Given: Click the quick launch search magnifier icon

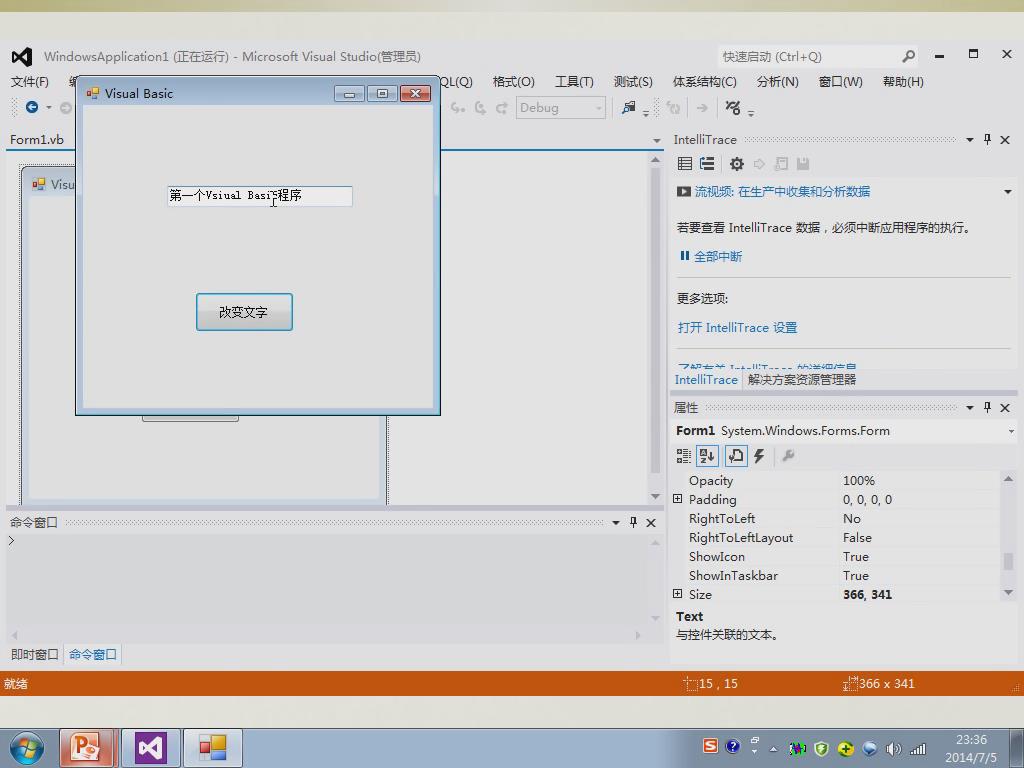Looking at the screenshot, I should click(x=908, y=57).
